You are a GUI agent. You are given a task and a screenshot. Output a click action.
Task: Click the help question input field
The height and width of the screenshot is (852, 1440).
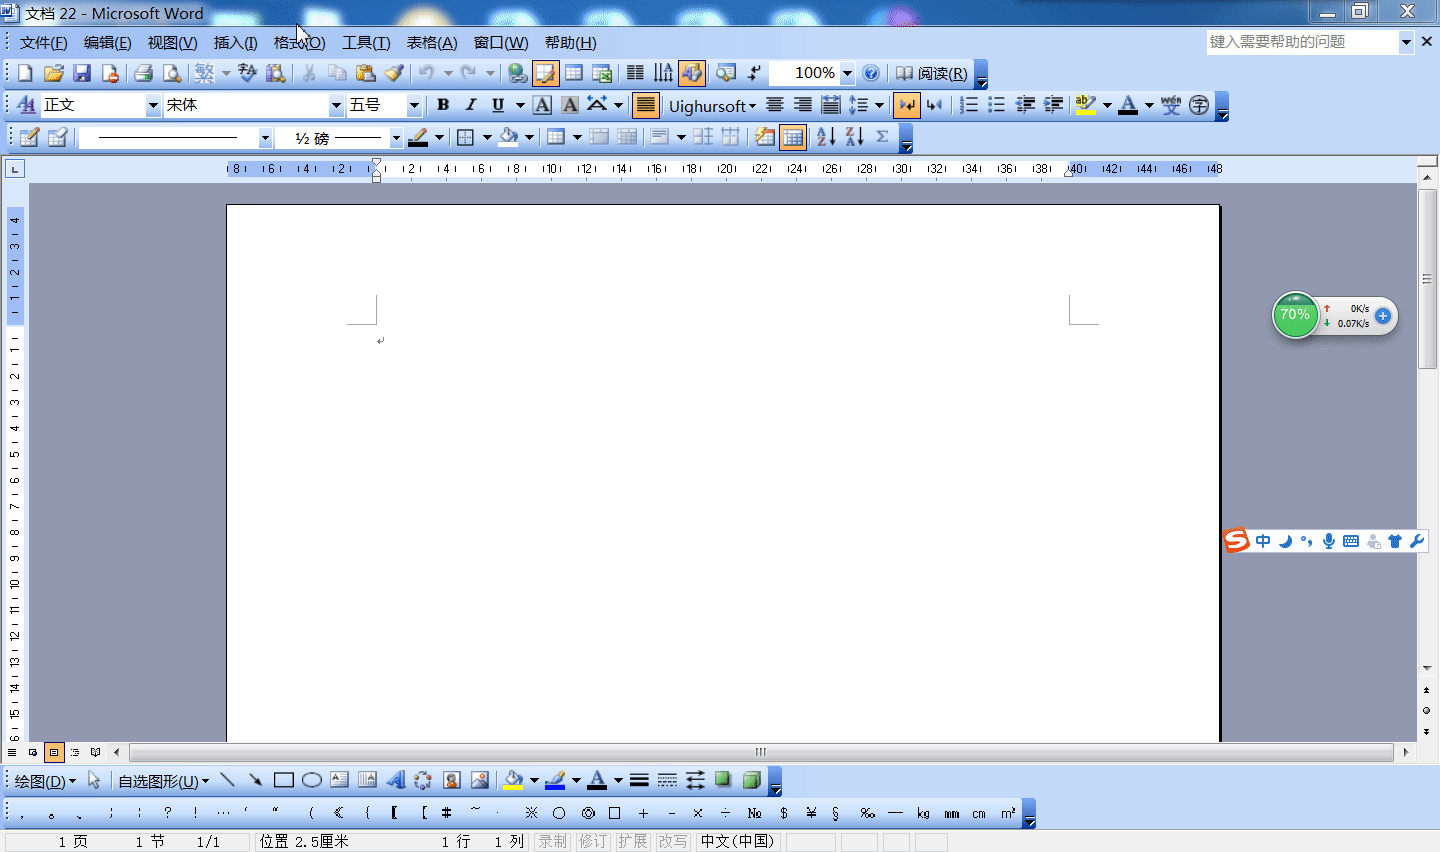(x=1303, y=42)
